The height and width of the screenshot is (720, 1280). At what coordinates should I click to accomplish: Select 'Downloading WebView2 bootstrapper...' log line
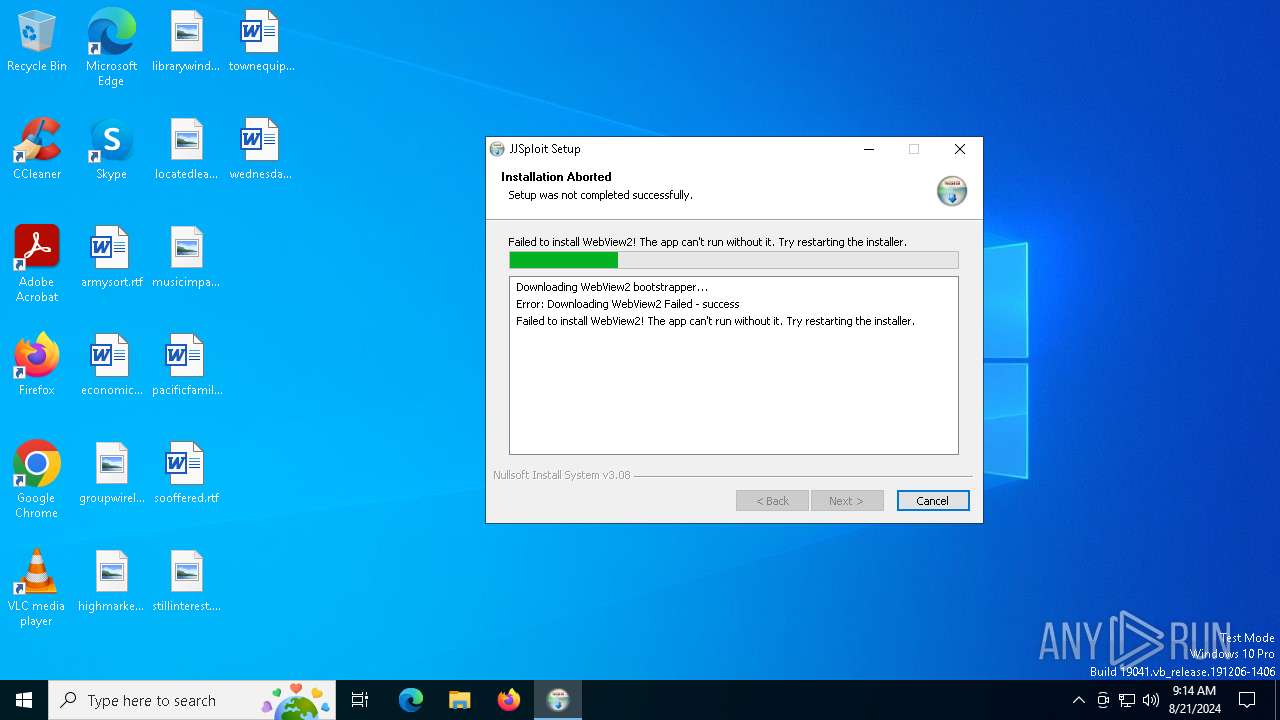point(612,287)
